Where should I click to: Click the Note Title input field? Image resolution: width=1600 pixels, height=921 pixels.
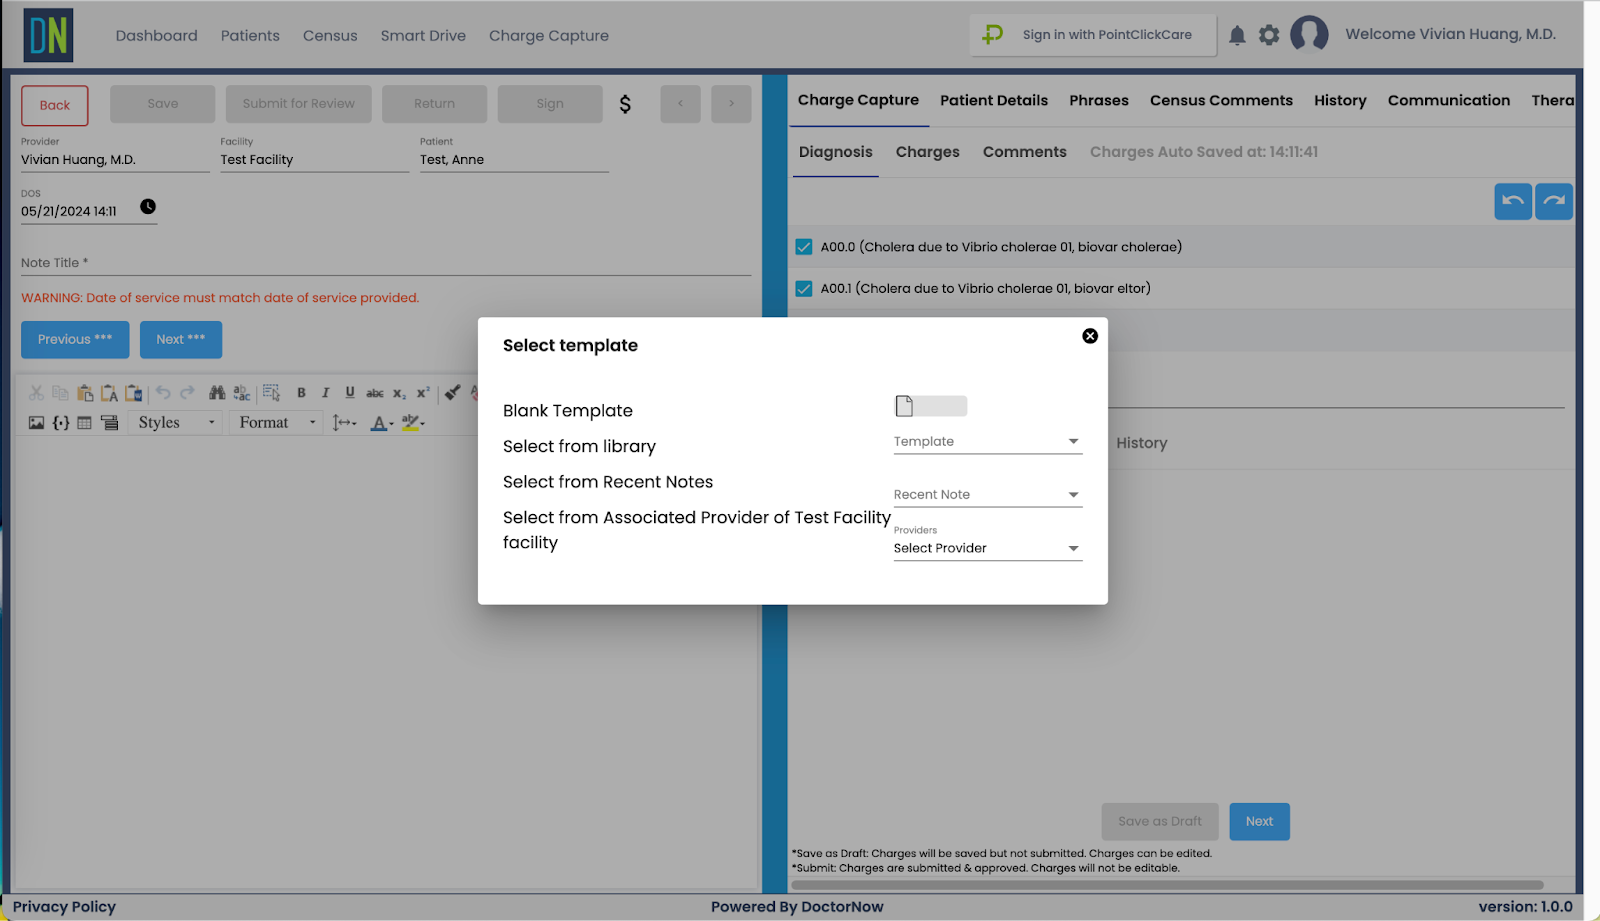coord(385,263)
